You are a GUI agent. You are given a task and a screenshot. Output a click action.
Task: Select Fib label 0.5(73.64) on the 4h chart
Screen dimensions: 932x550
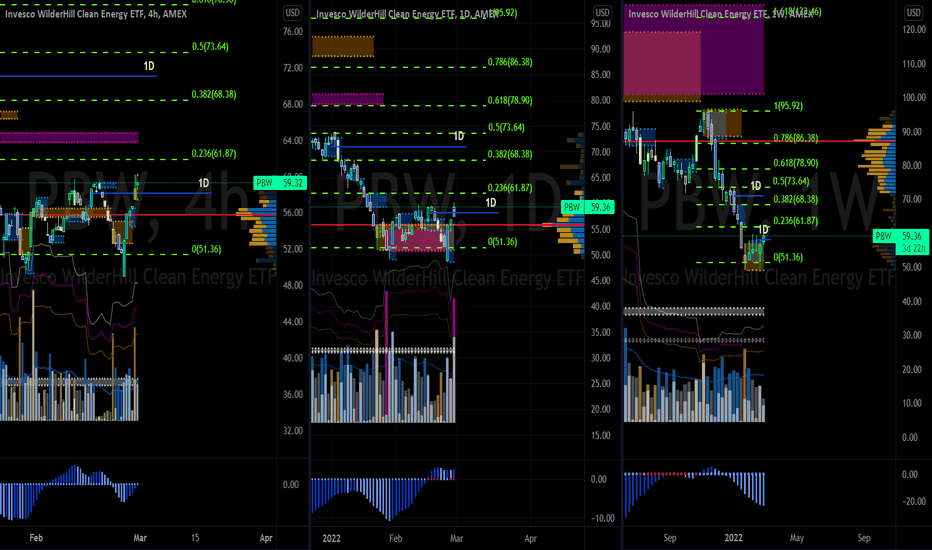click(210, 46)
